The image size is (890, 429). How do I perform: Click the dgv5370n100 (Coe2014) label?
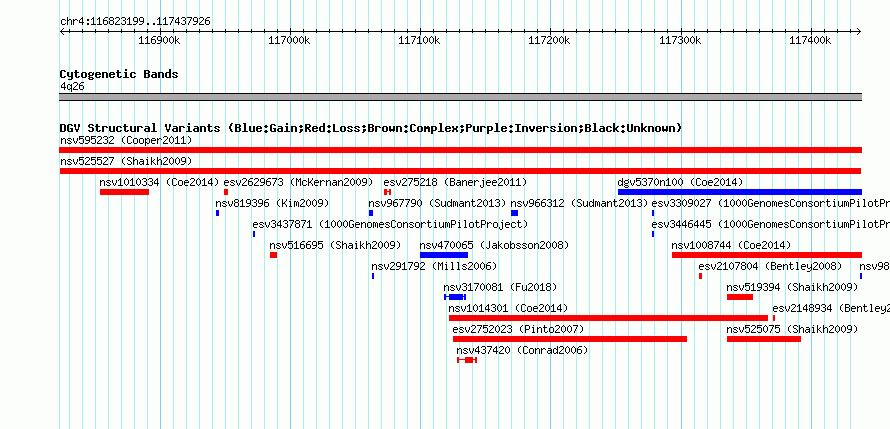coord(680,182)
